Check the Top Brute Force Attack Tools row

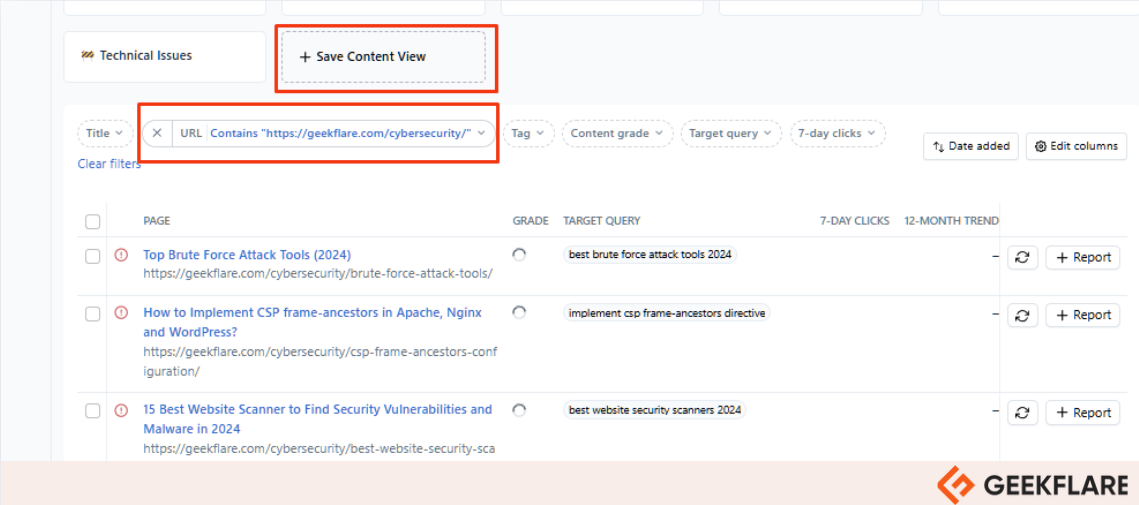tap(93, 256)
